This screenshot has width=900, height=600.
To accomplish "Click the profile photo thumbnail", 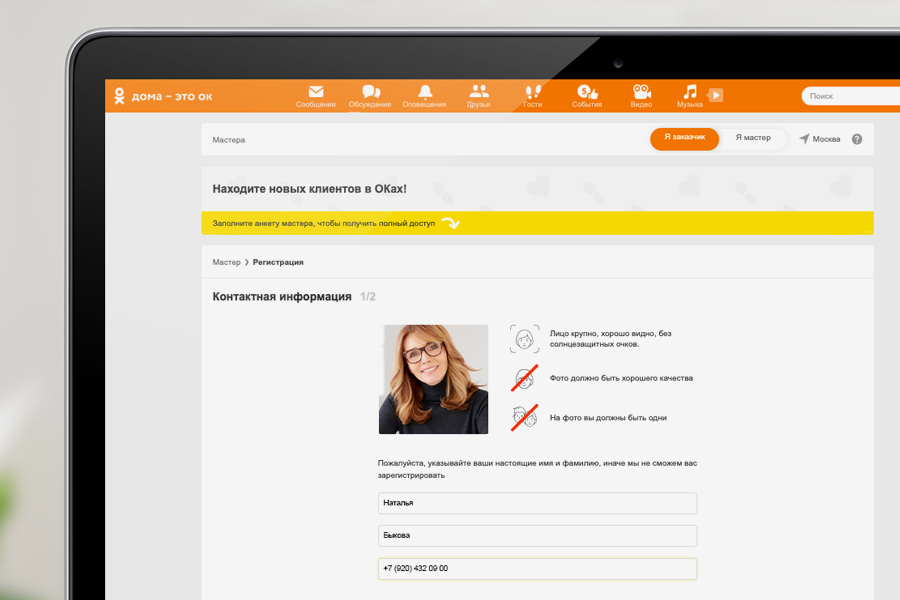I will point(433,379).
